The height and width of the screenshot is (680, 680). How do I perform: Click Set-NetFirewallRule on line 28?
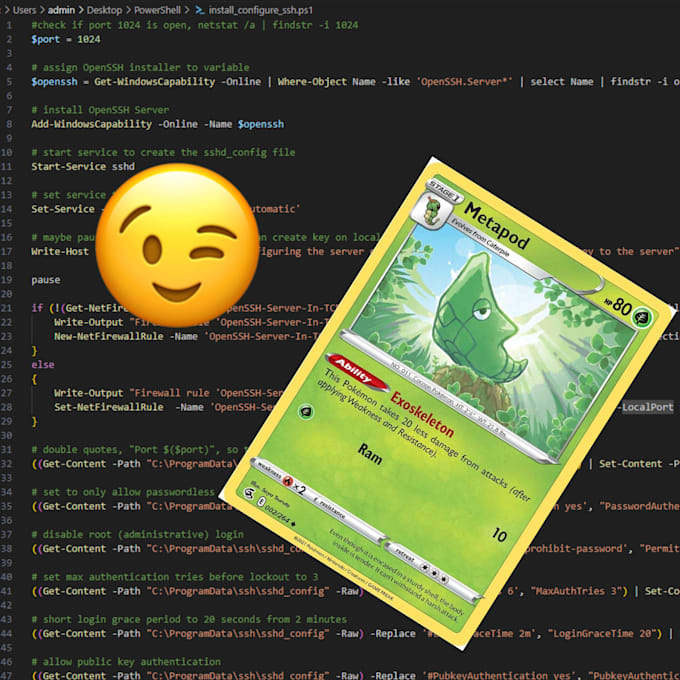coord(108,407)
